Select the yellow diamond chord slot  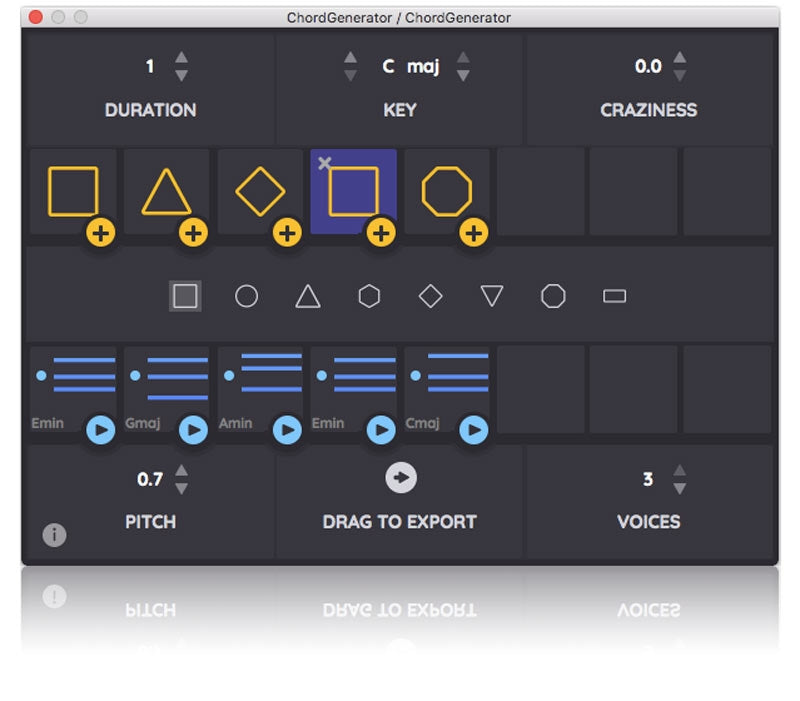coord(260,191)
